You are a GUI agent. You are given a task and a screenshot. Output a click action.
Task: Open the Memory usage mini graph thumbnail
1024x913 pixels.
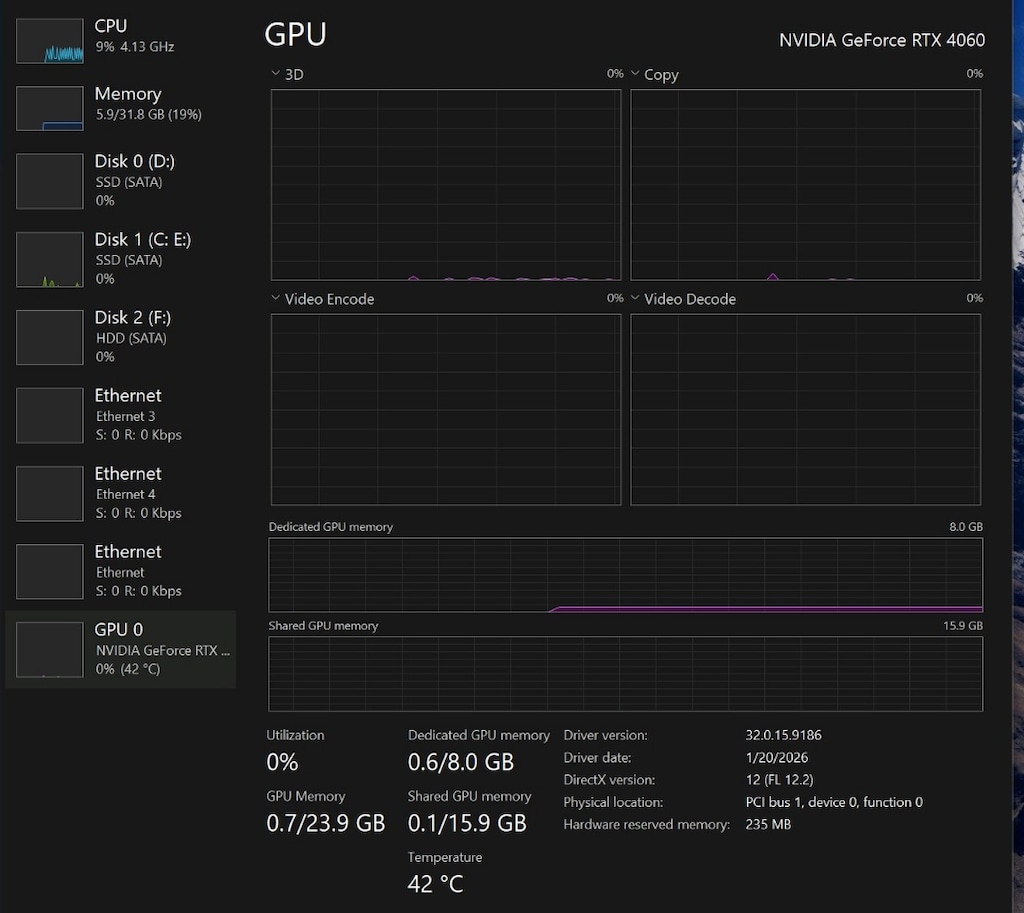click(50, 108)
